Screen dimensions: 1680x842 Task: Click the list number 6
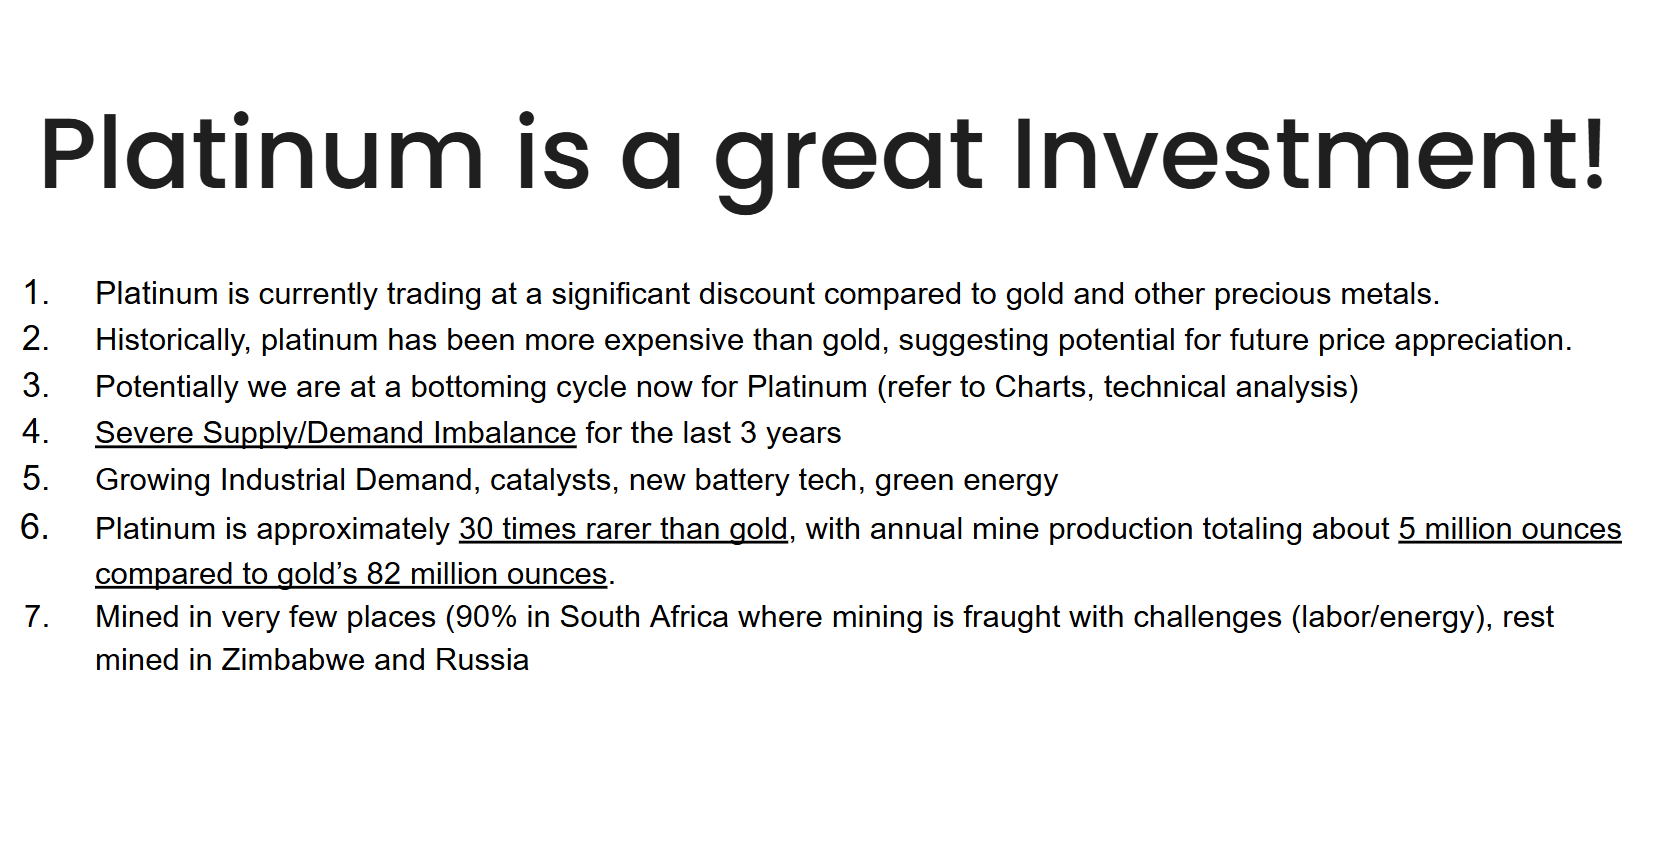click(35, 526)
